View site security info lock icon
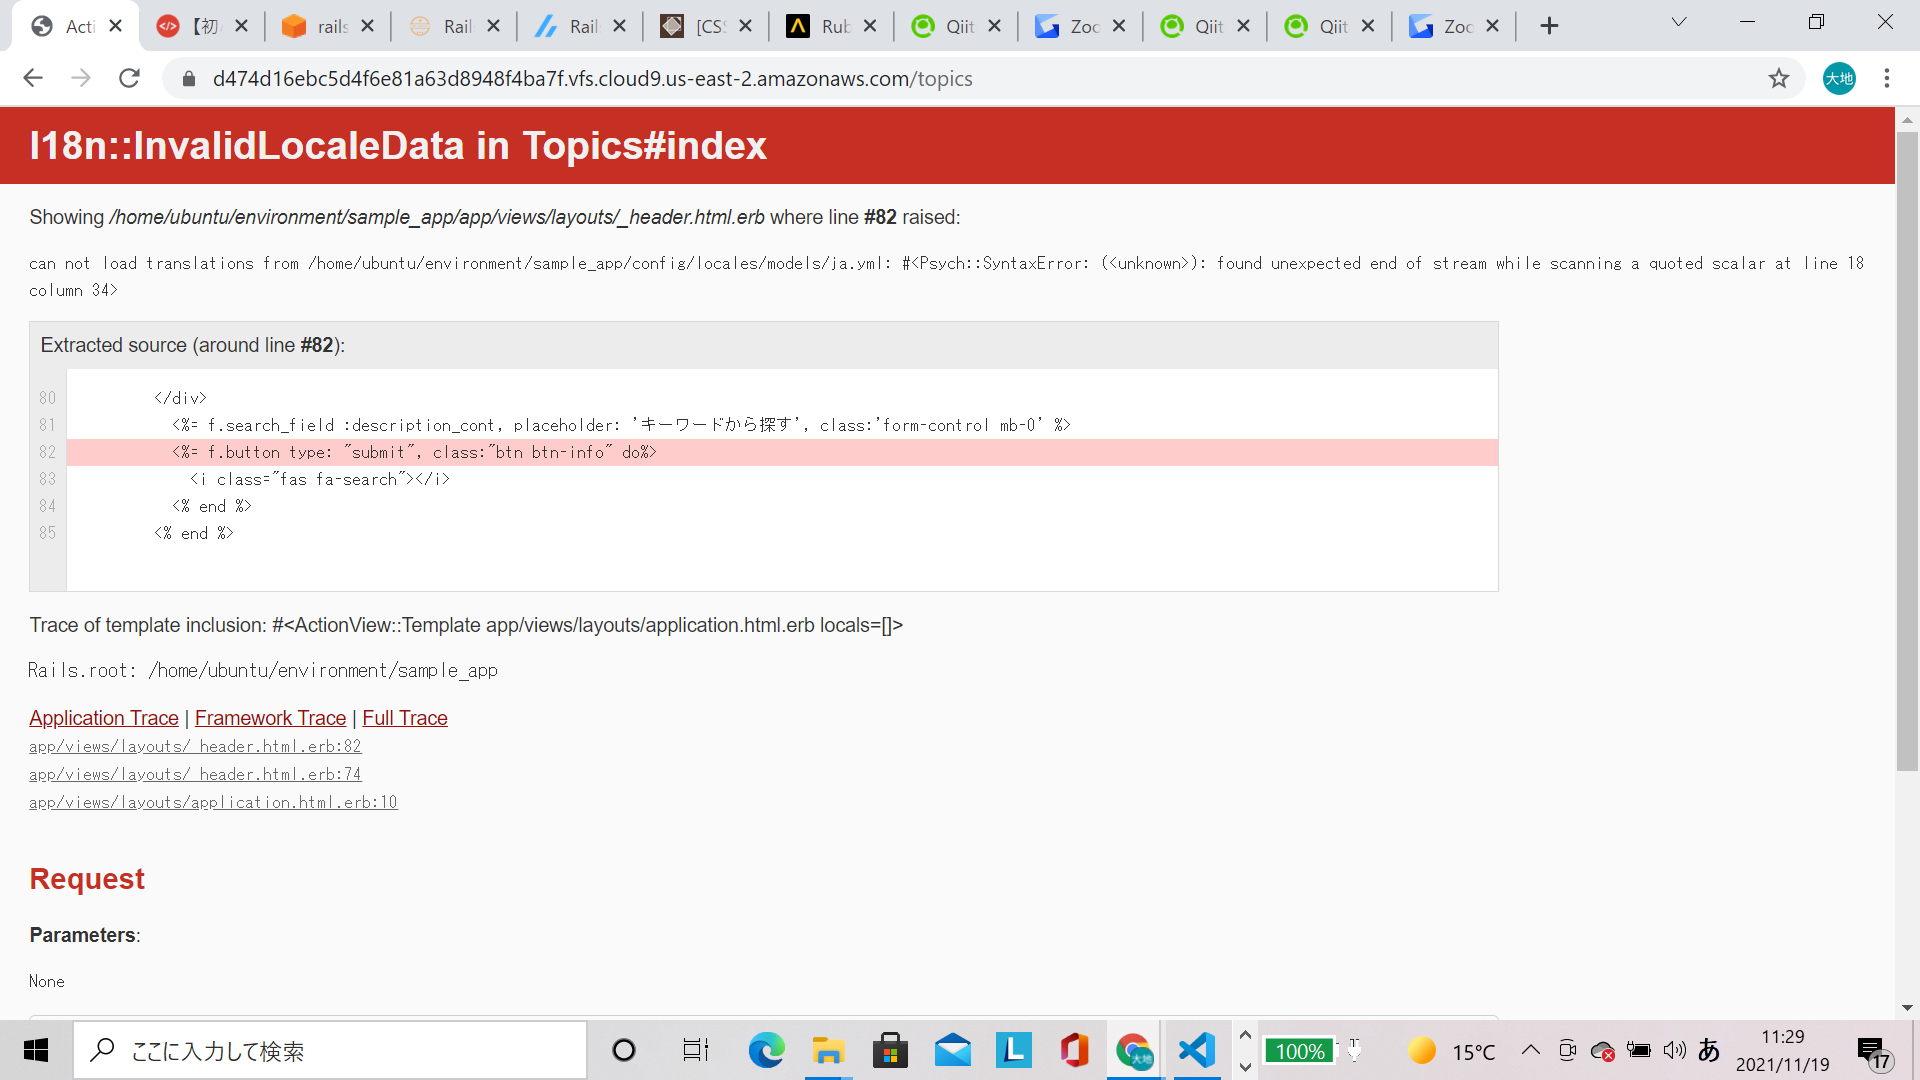Image resolution: width=1920 pixels, height=1080 pixels. (189, 78)
